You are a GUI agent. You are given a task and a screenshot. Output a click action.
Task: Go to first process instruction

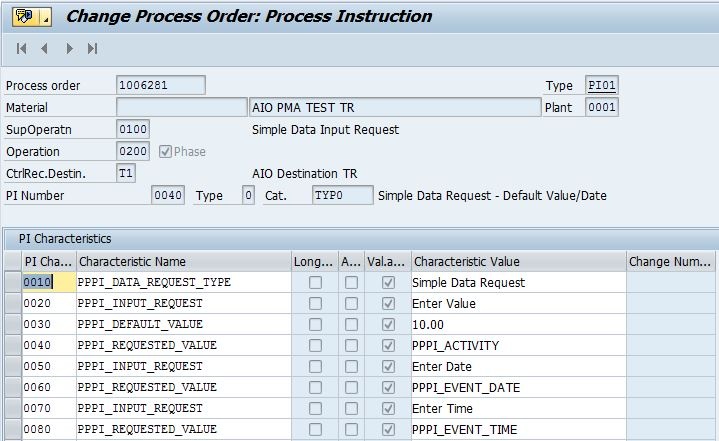[22, 49]
